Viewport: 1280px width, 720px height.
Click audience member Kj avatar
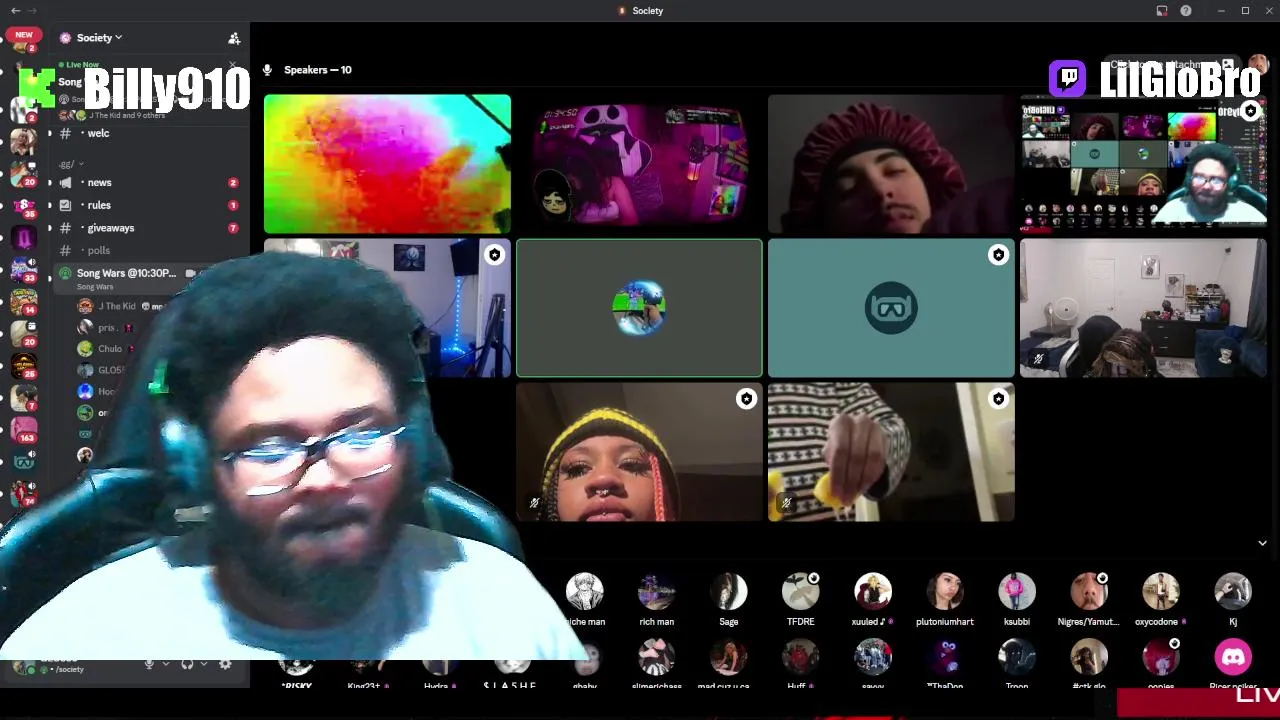pyautogui.click(x=1233, y=592)
